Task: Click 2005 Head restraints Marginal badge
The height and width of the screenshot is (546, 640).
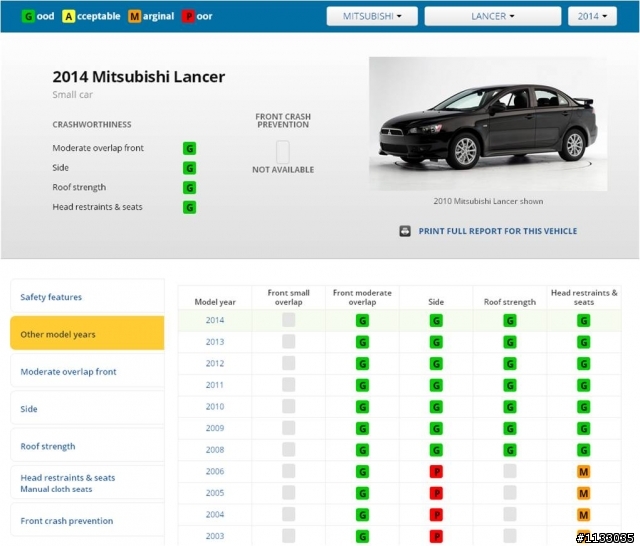Action: [x=584, y=494]
